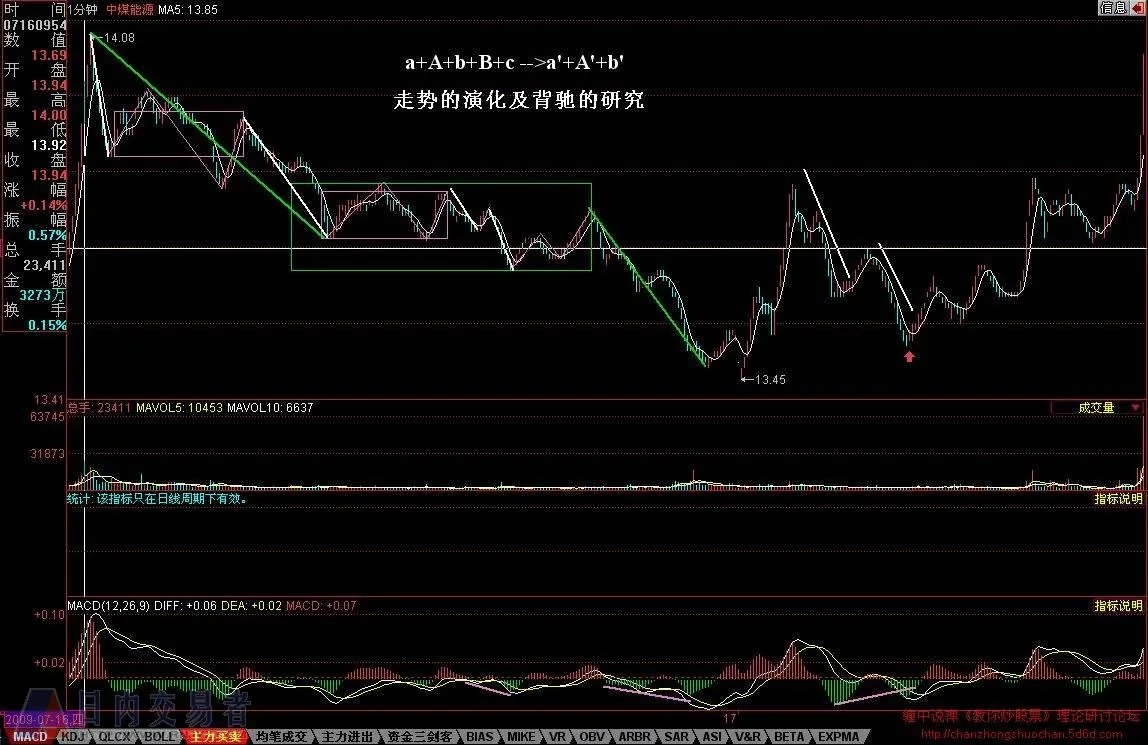The image size is (1148, 745).
Task: Switch to the MIKE indicator tab
Action: pos(521,737)
